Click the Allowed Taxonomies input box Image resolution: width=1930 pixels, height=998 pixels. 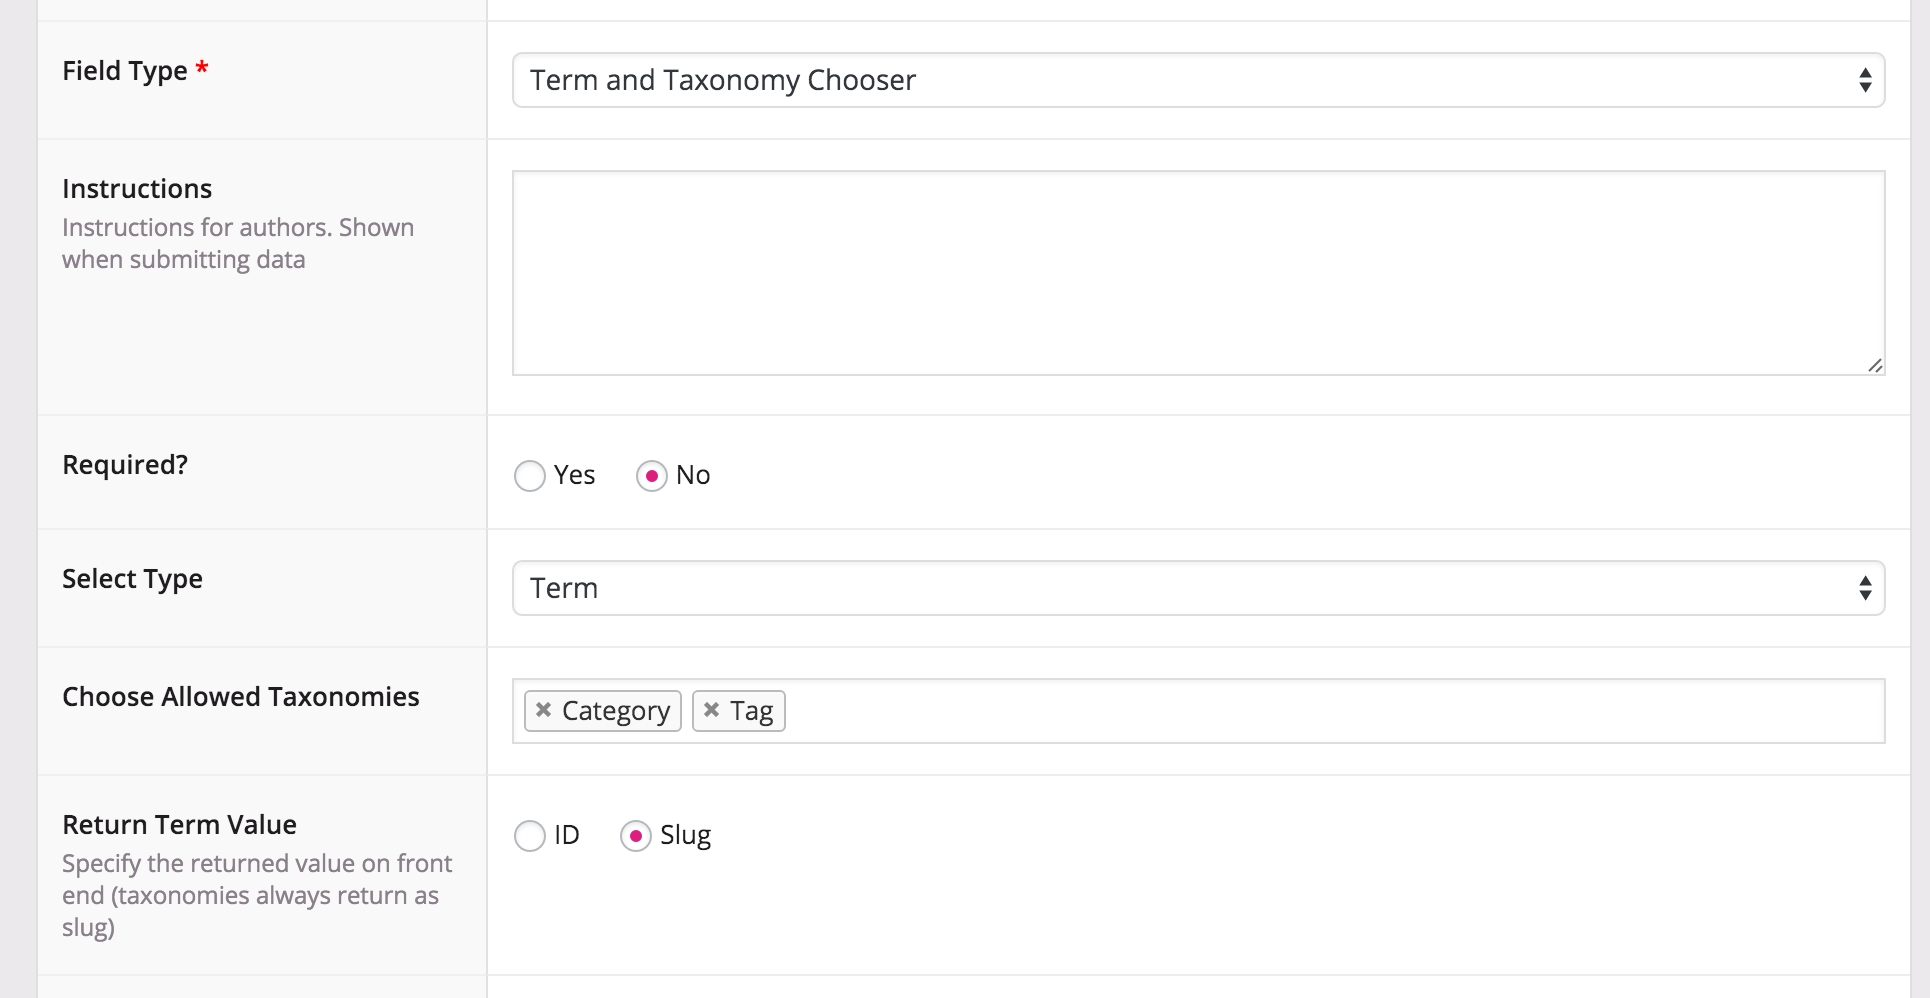[x=1330, y=711]
